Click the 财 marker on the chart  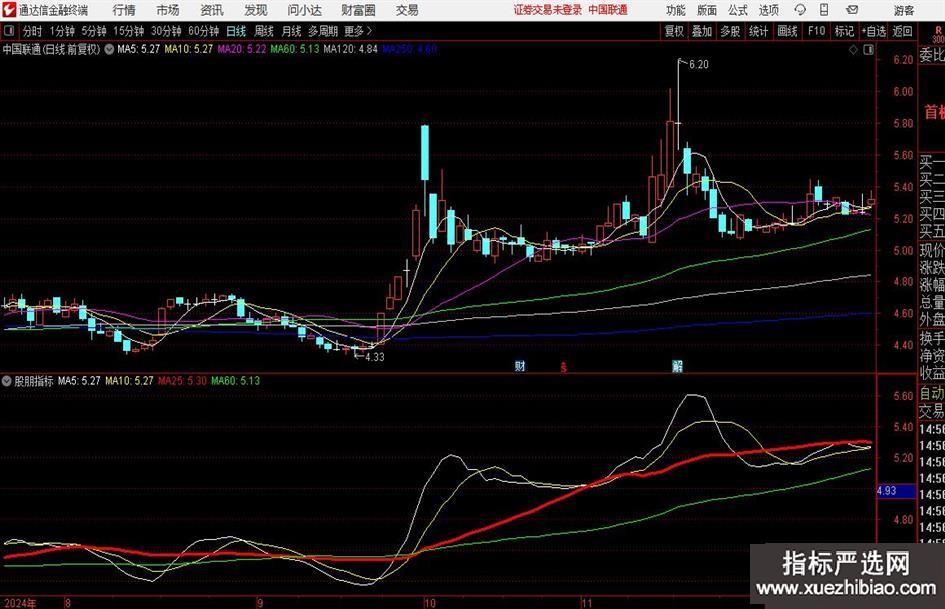pyautogui.click(x=520, y=366)
